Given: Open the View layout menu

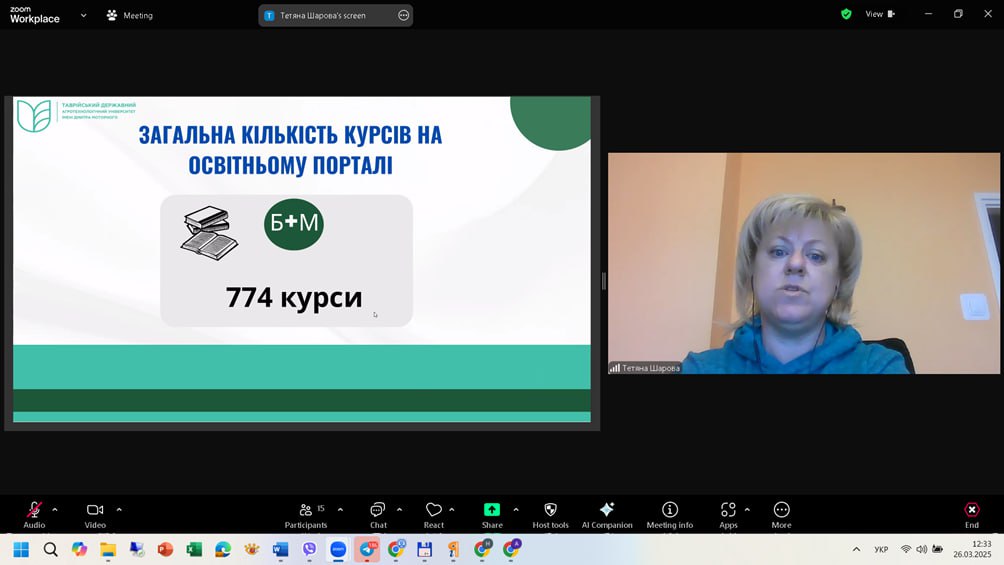Looking at the screenshot, I should pyautogui.click(x=880, y=14).
